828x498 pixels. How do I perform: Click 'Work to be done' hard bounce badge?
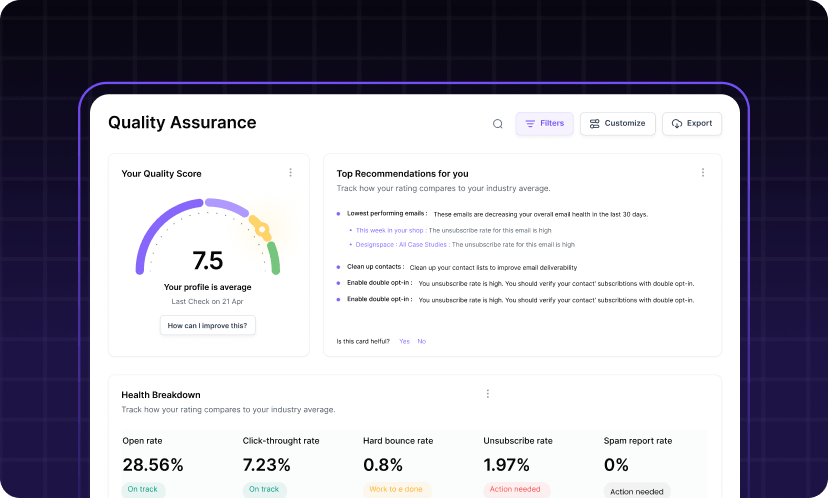click(x=397, y=490)
